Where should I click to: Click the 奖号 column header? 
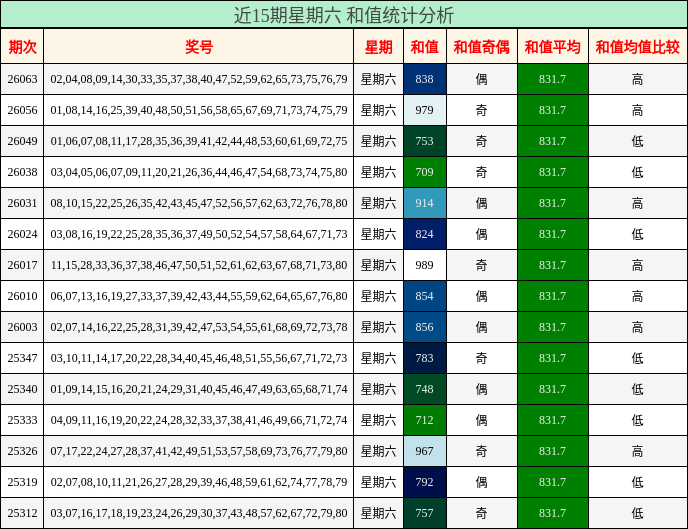(199, 46)
